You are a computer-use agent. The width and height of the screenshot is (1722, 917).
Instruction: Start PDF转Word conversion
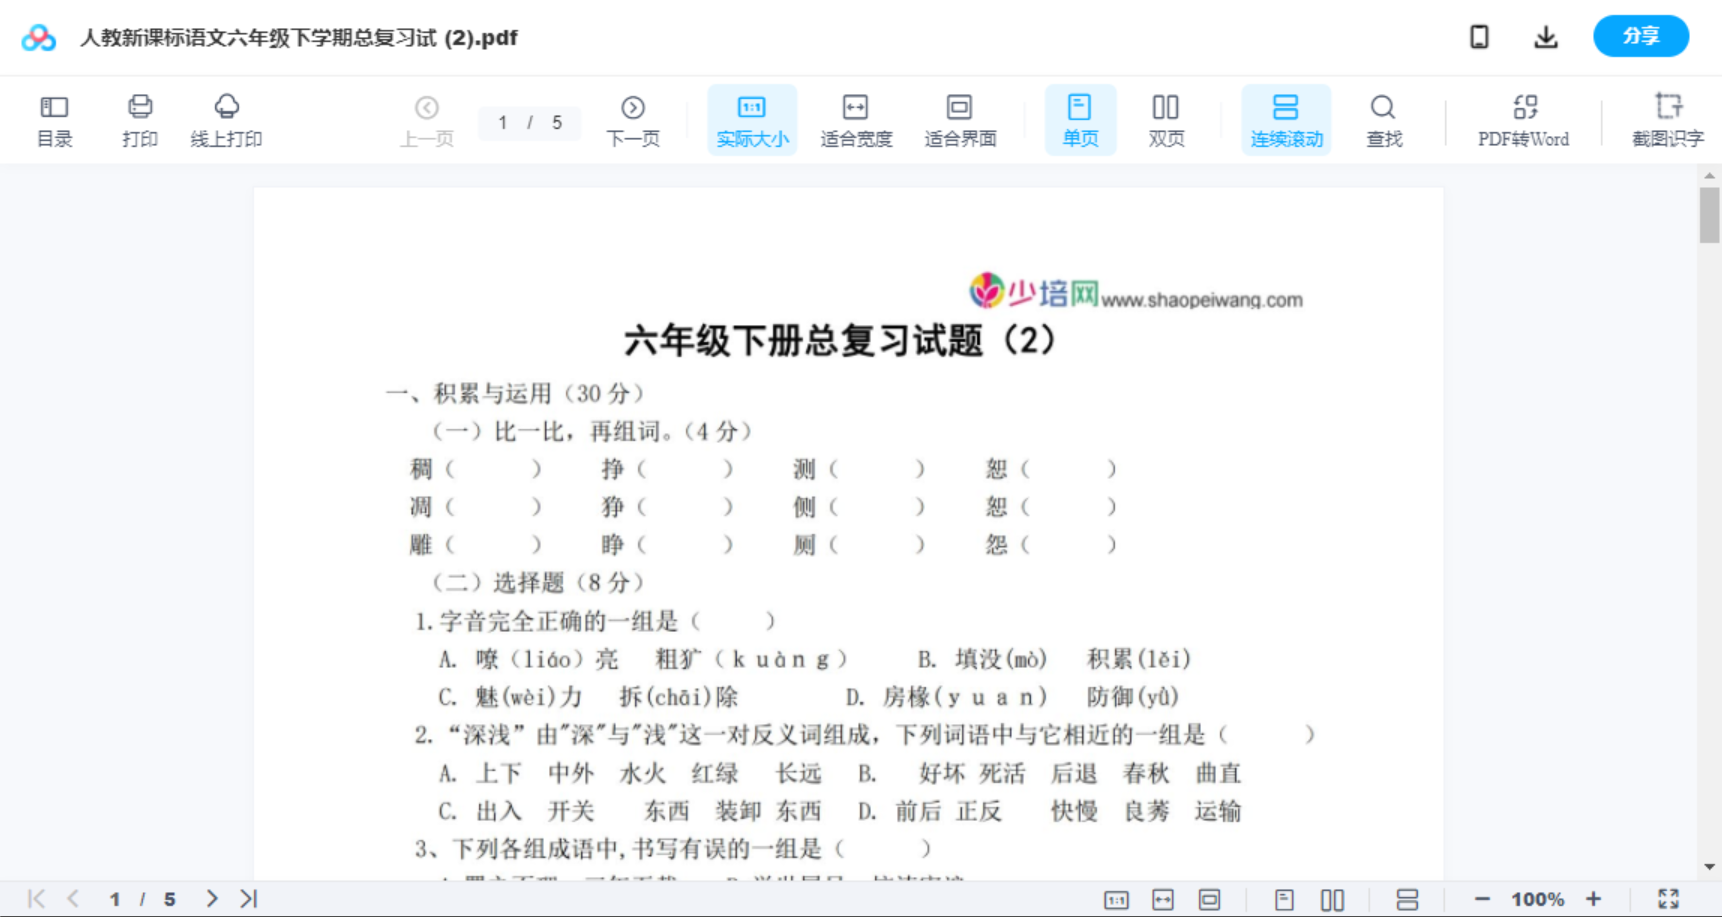[1522, 119]
